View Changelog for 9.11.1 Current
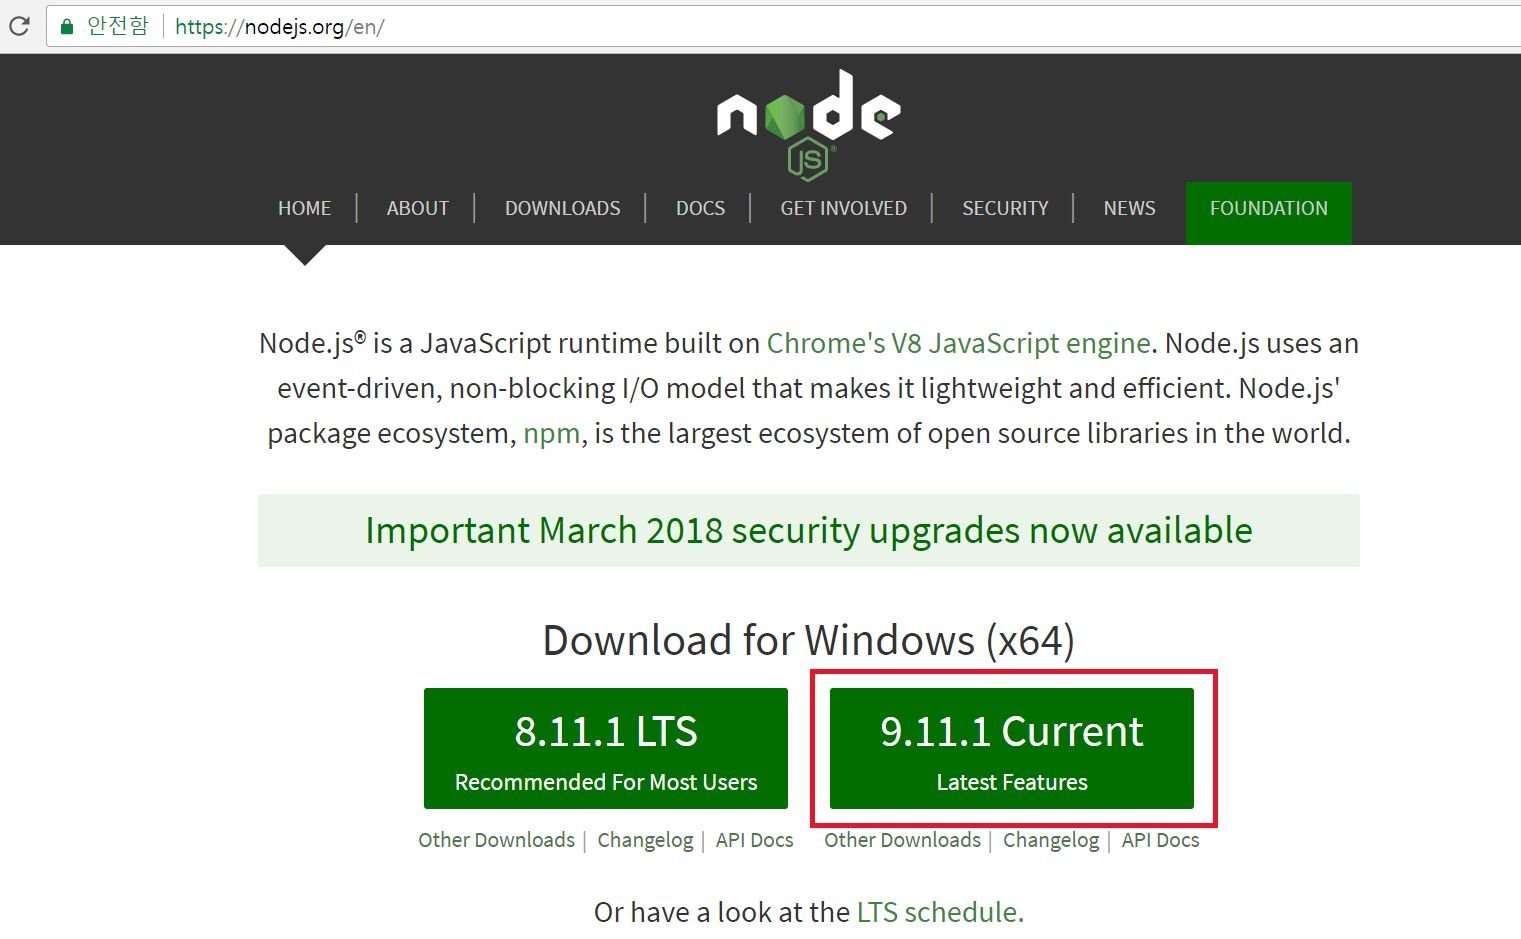The height and width of the screenshot is (939, 1521). point(1051,840)
